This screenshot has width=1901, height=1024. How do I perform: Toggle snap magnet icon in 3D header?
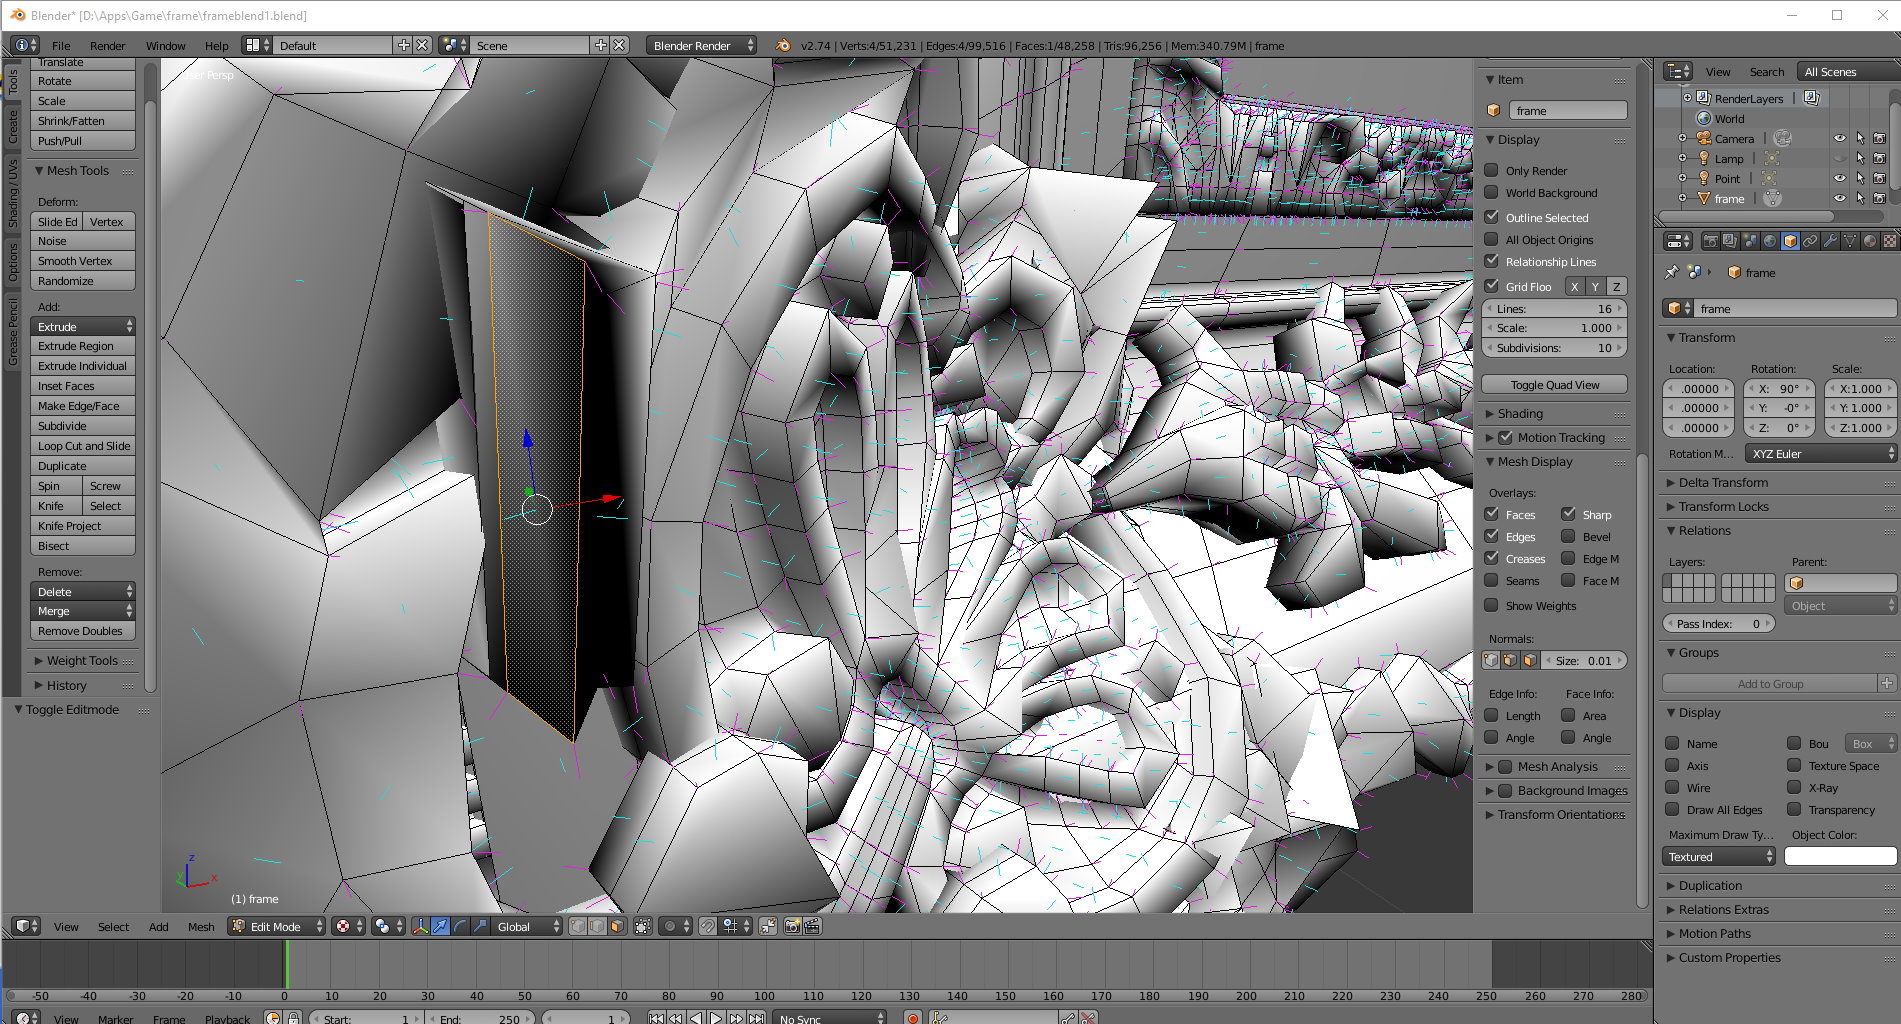coord(708,926)
